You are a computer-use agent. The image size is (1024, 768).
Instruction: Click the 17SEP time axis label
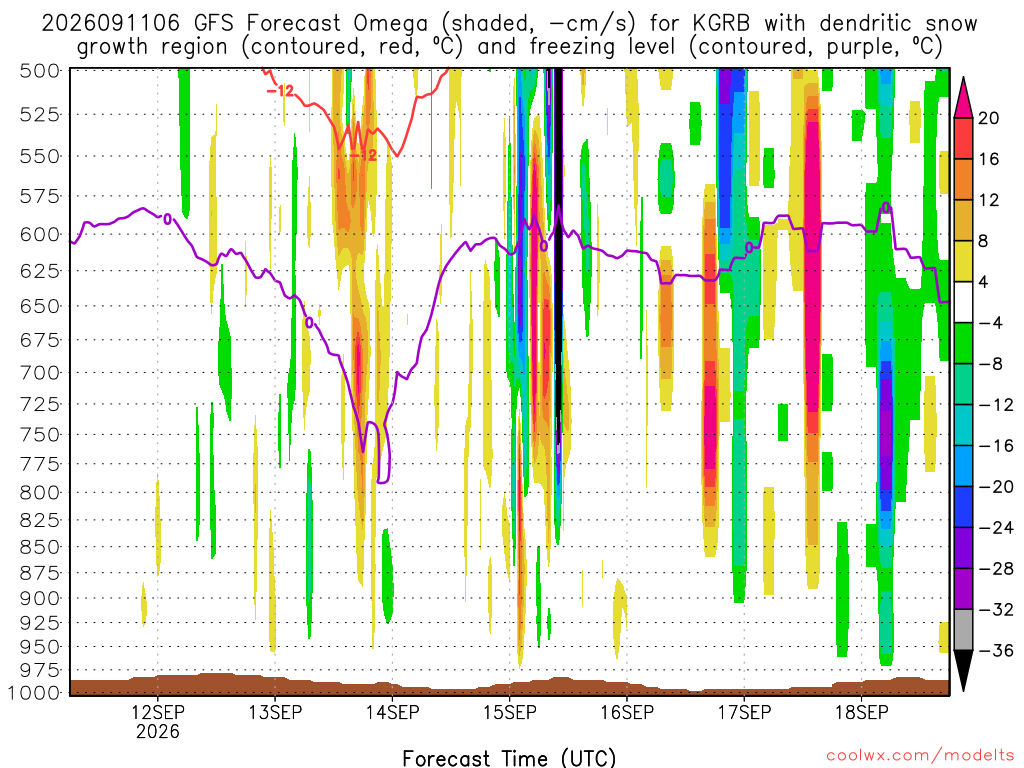click(744, 712)
